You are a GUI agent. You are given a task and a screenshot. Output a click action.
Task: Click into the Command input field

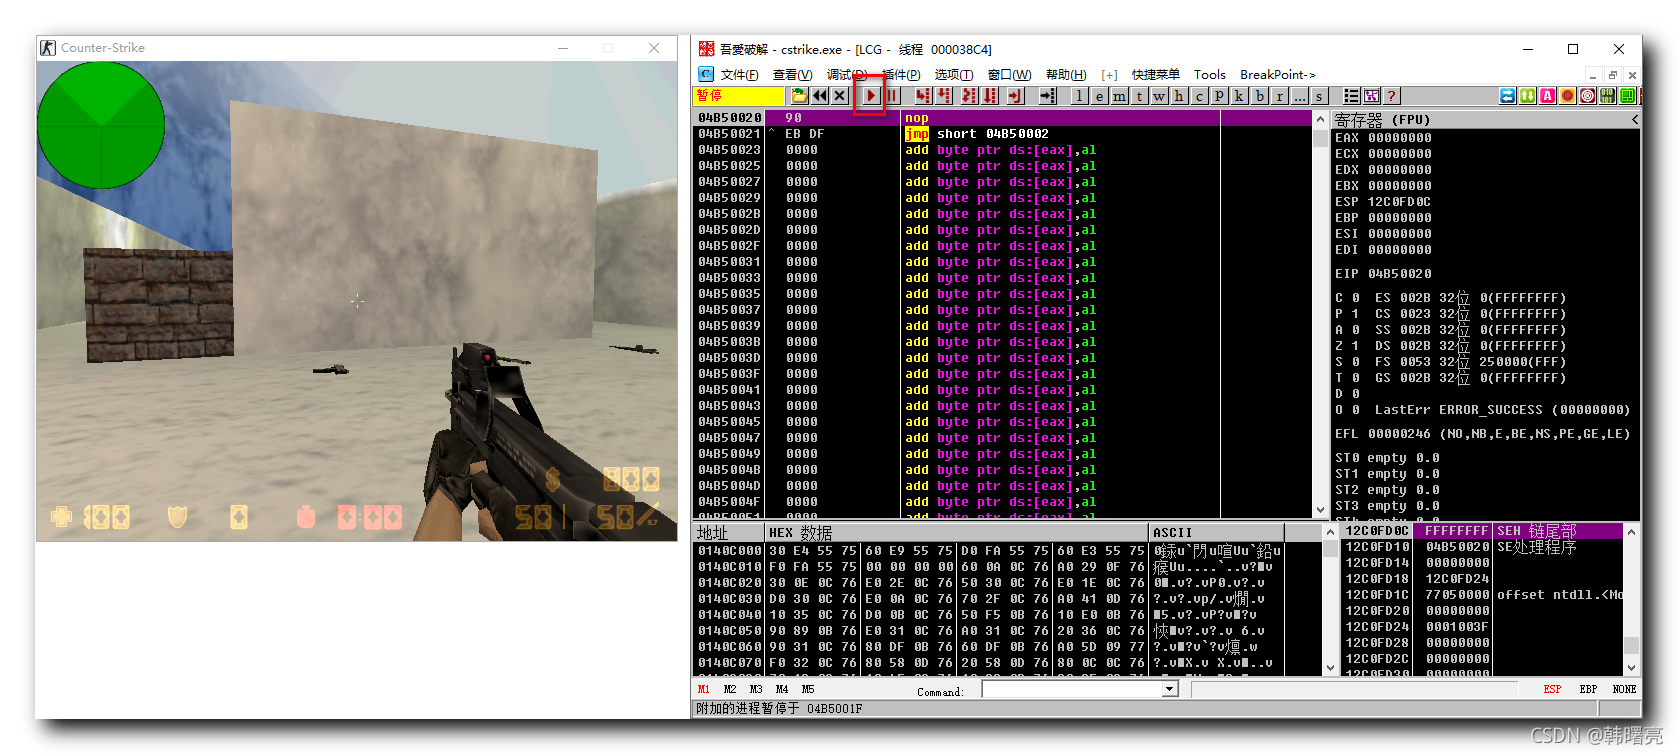point(1072,689)
